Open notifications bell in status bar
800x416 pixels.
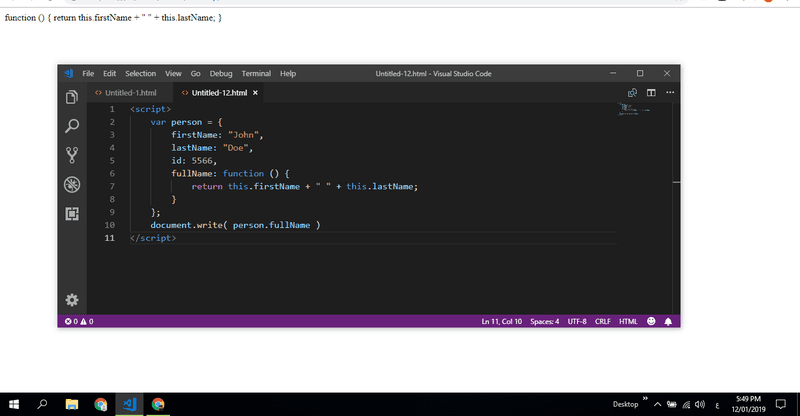pyautogui.click(x=668, y=321)
